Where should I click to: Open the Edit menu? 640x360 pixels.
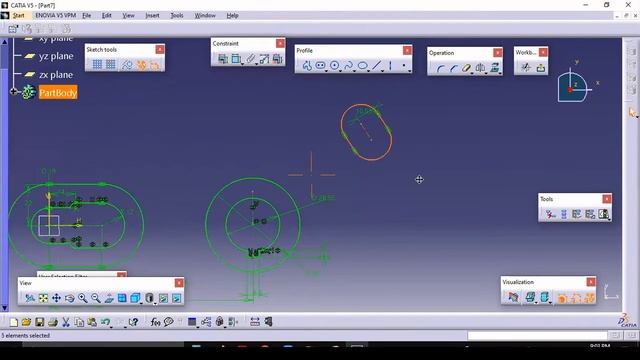pos(107,16)
